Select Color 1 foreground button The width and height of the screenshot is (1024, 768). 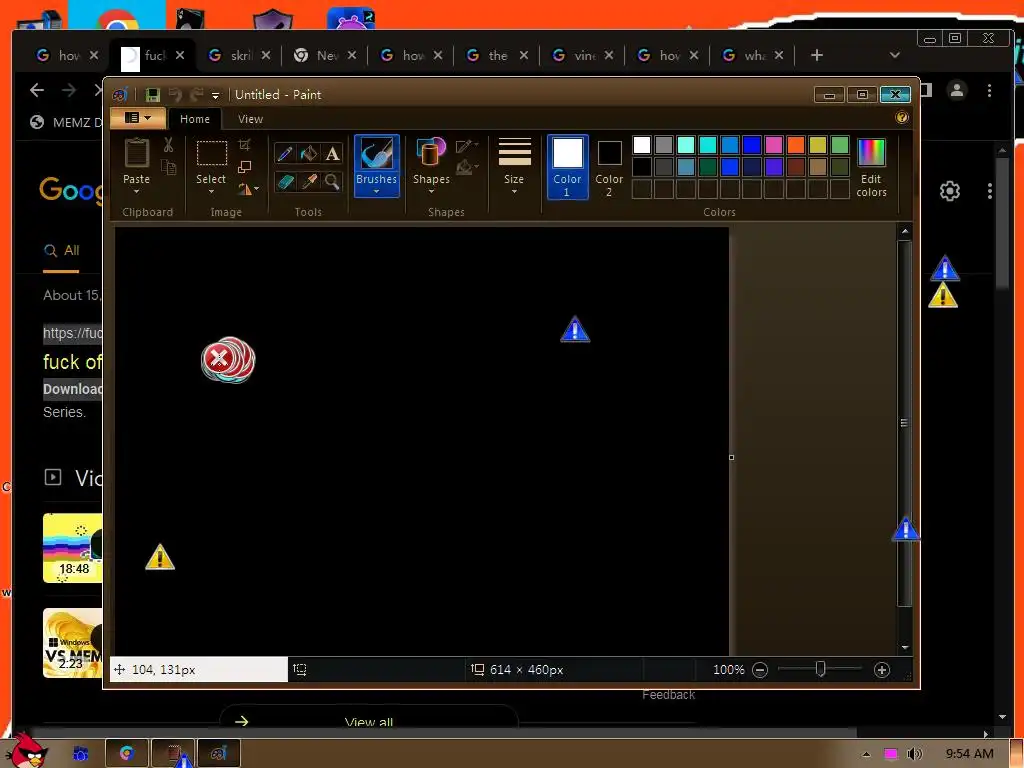tap(568, 167)
